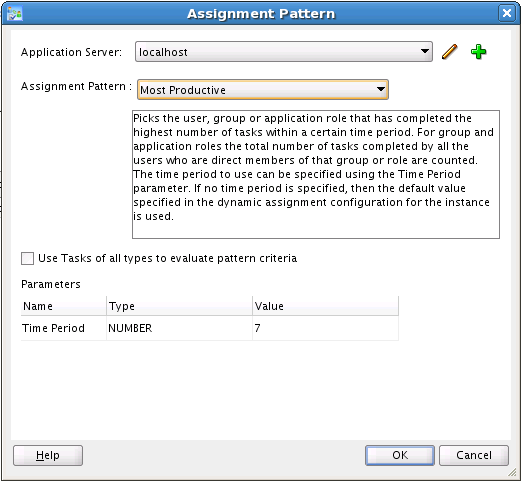Click the green plus add server icon
The width and height of the screenshot is (521, 481).
478,52
